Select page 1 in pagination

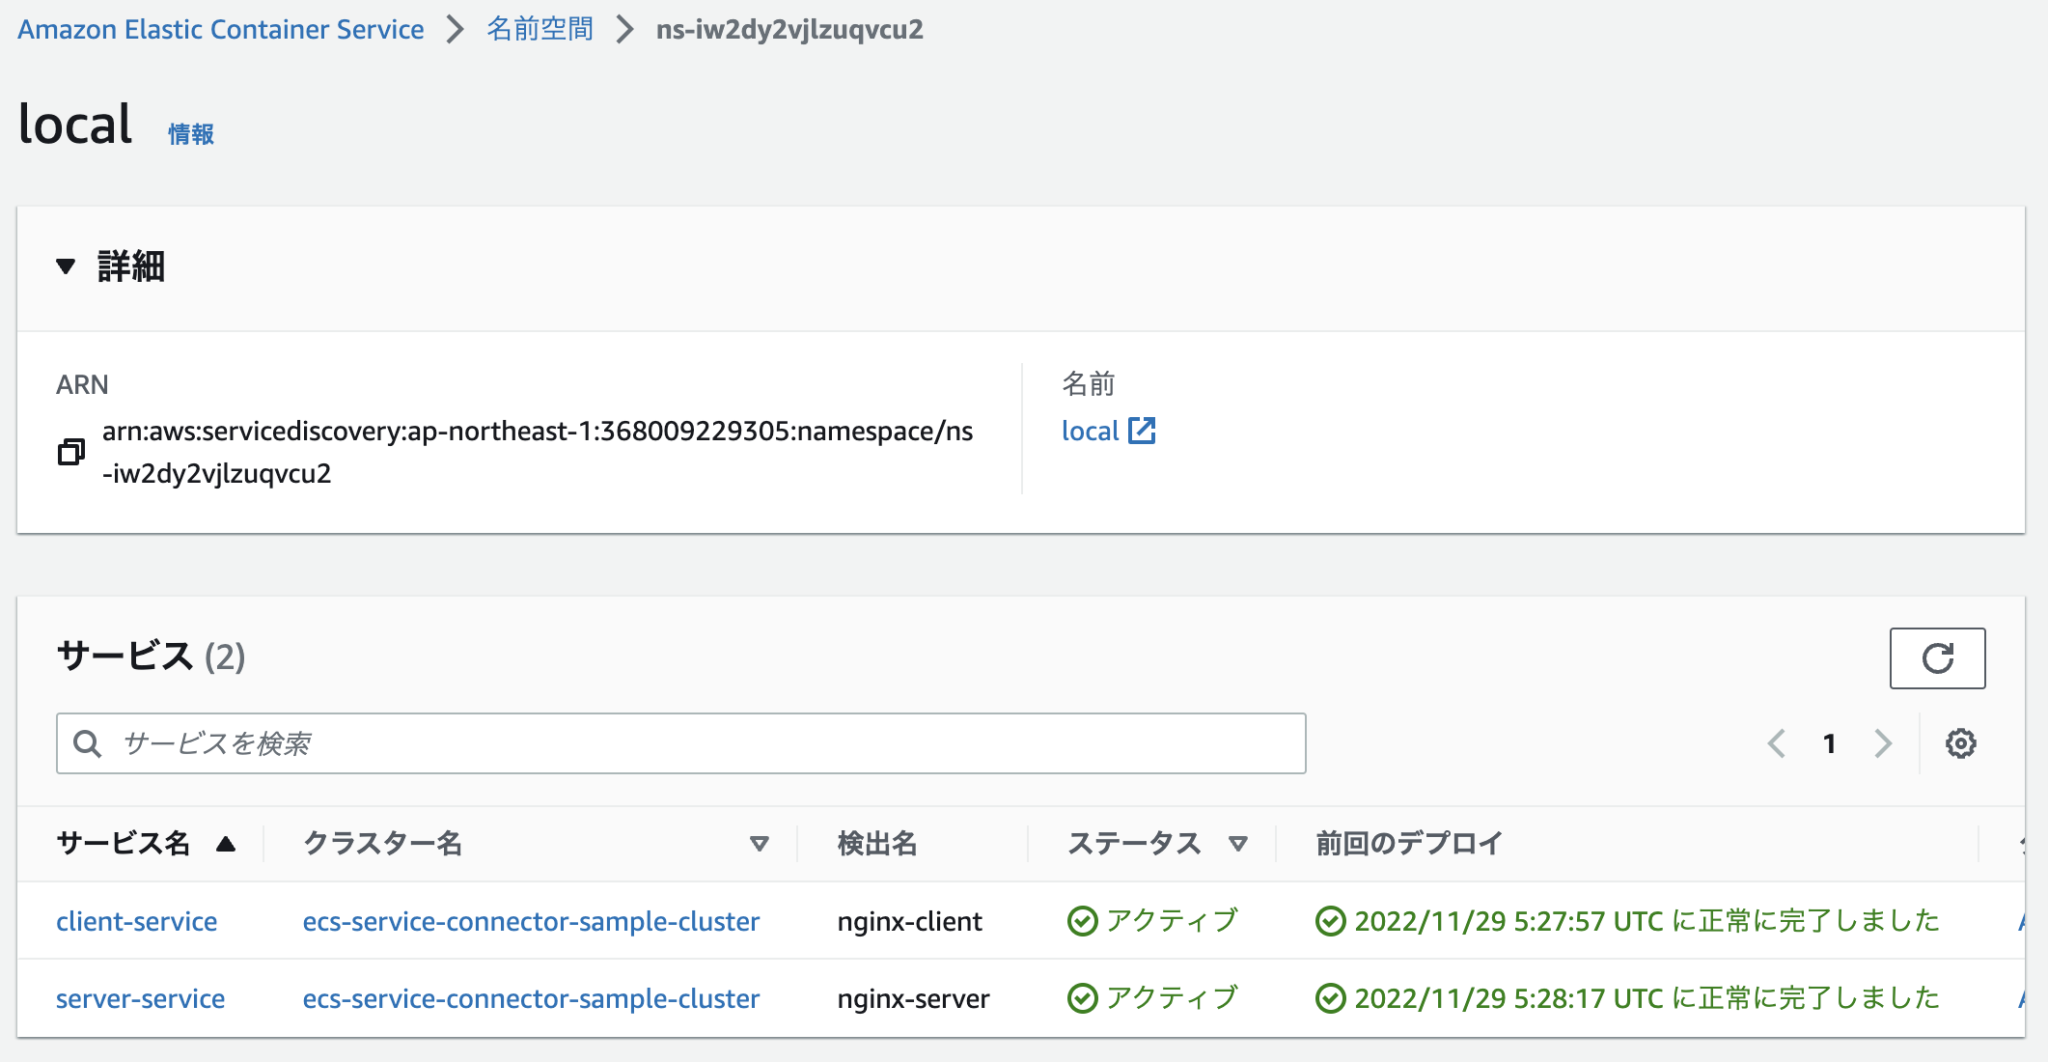[x=1830, y=743]
